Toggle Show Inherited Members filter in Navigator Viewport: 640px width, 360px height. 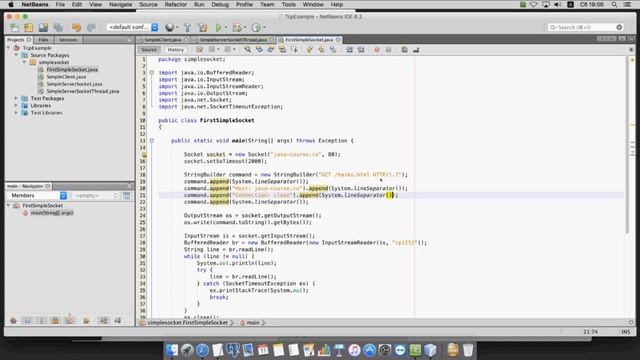tap(13, 321)
